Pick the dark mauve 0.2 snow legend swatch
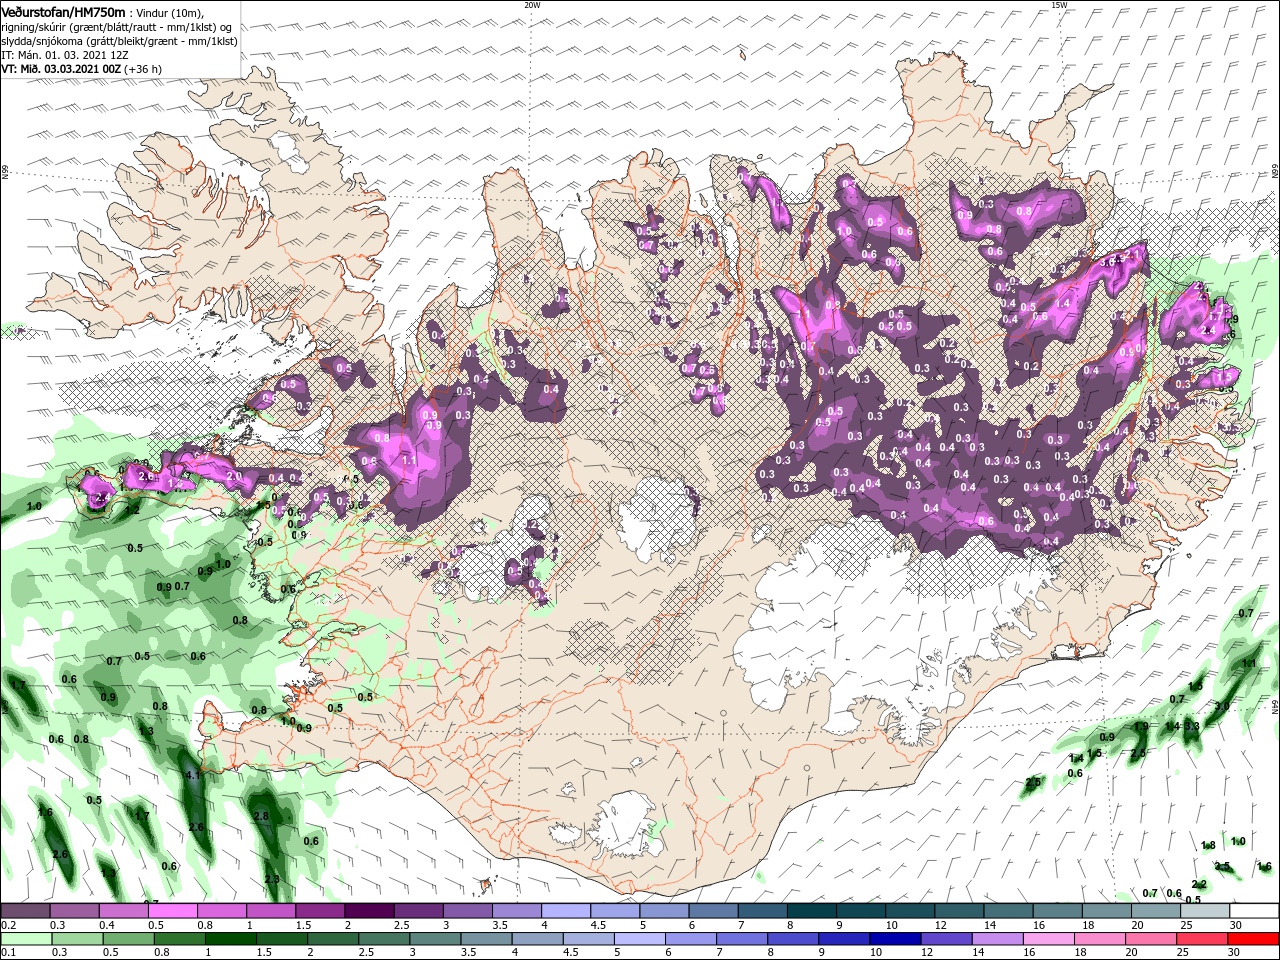Viewport: 1280px width, 960px height. tap(25, 911)
